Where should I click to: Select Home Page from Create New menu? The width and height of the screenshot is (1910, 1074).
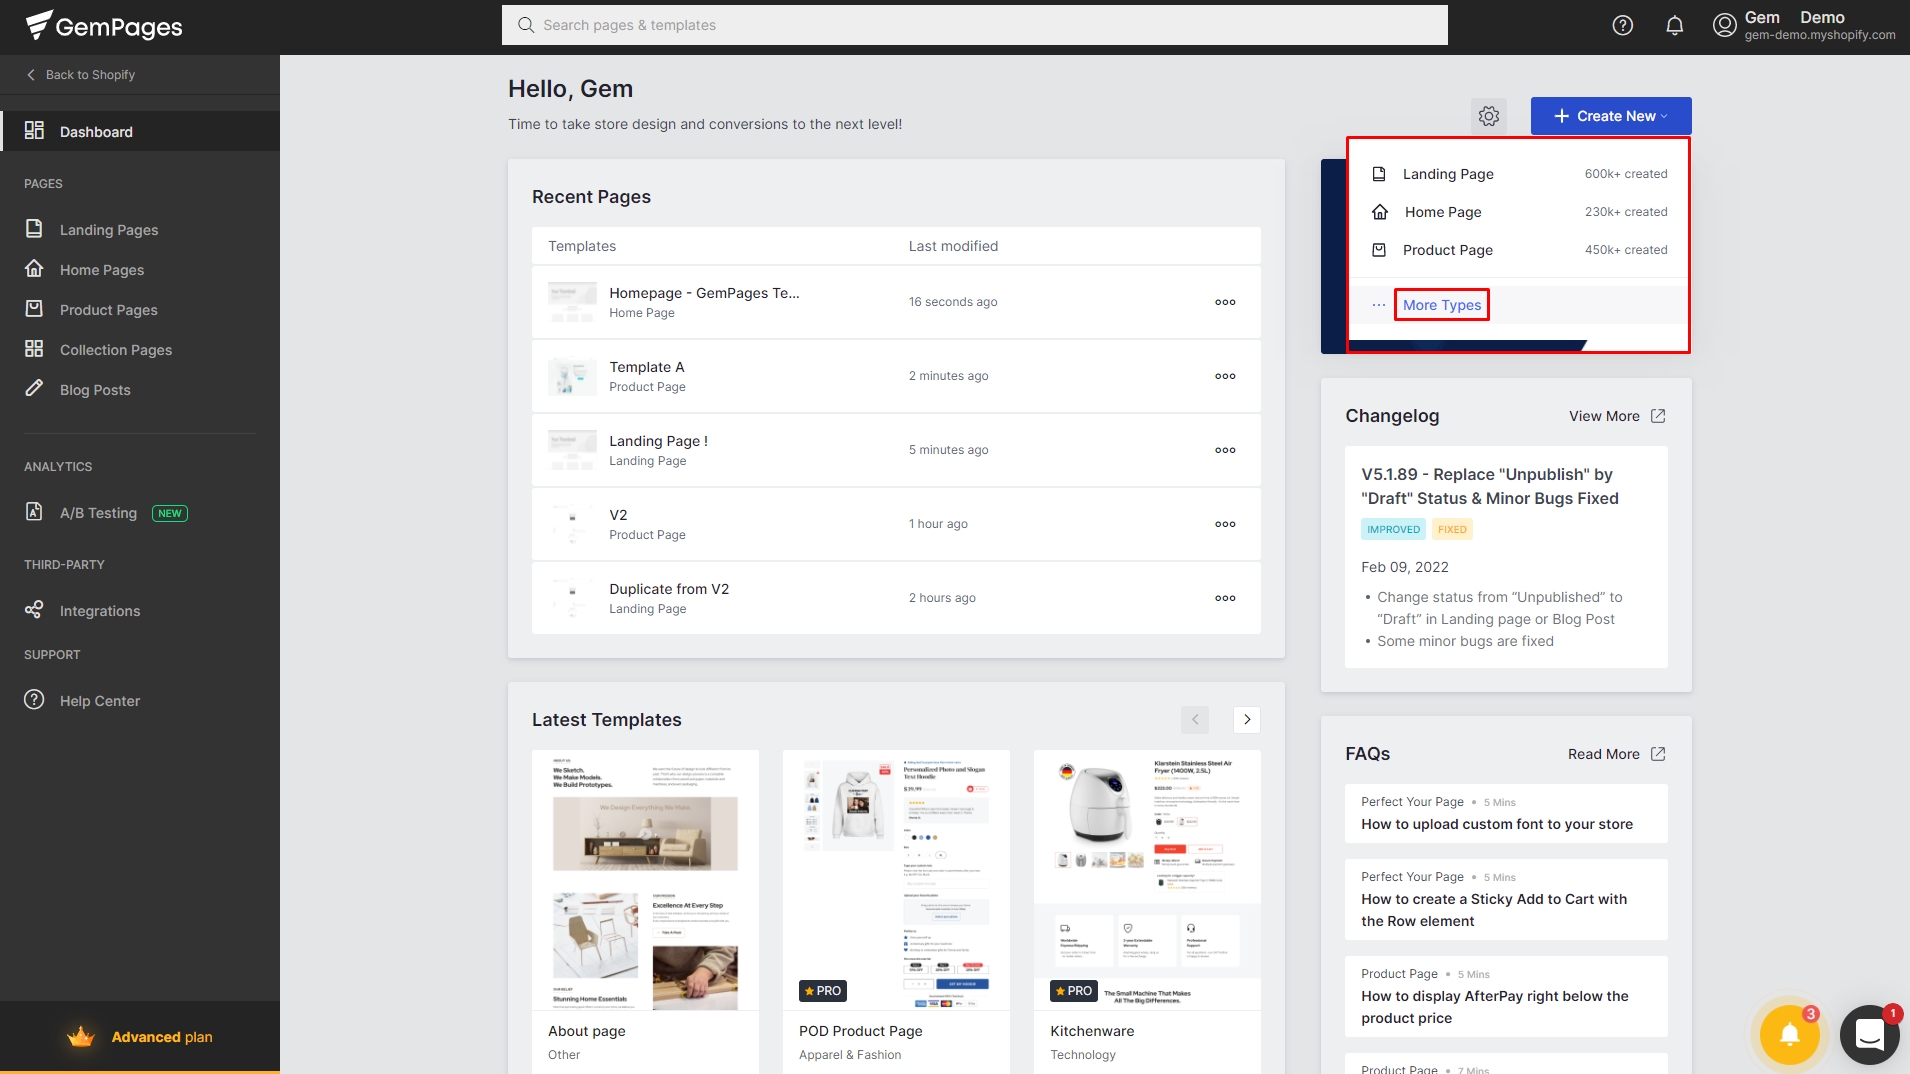click(x=1519, y=212)
